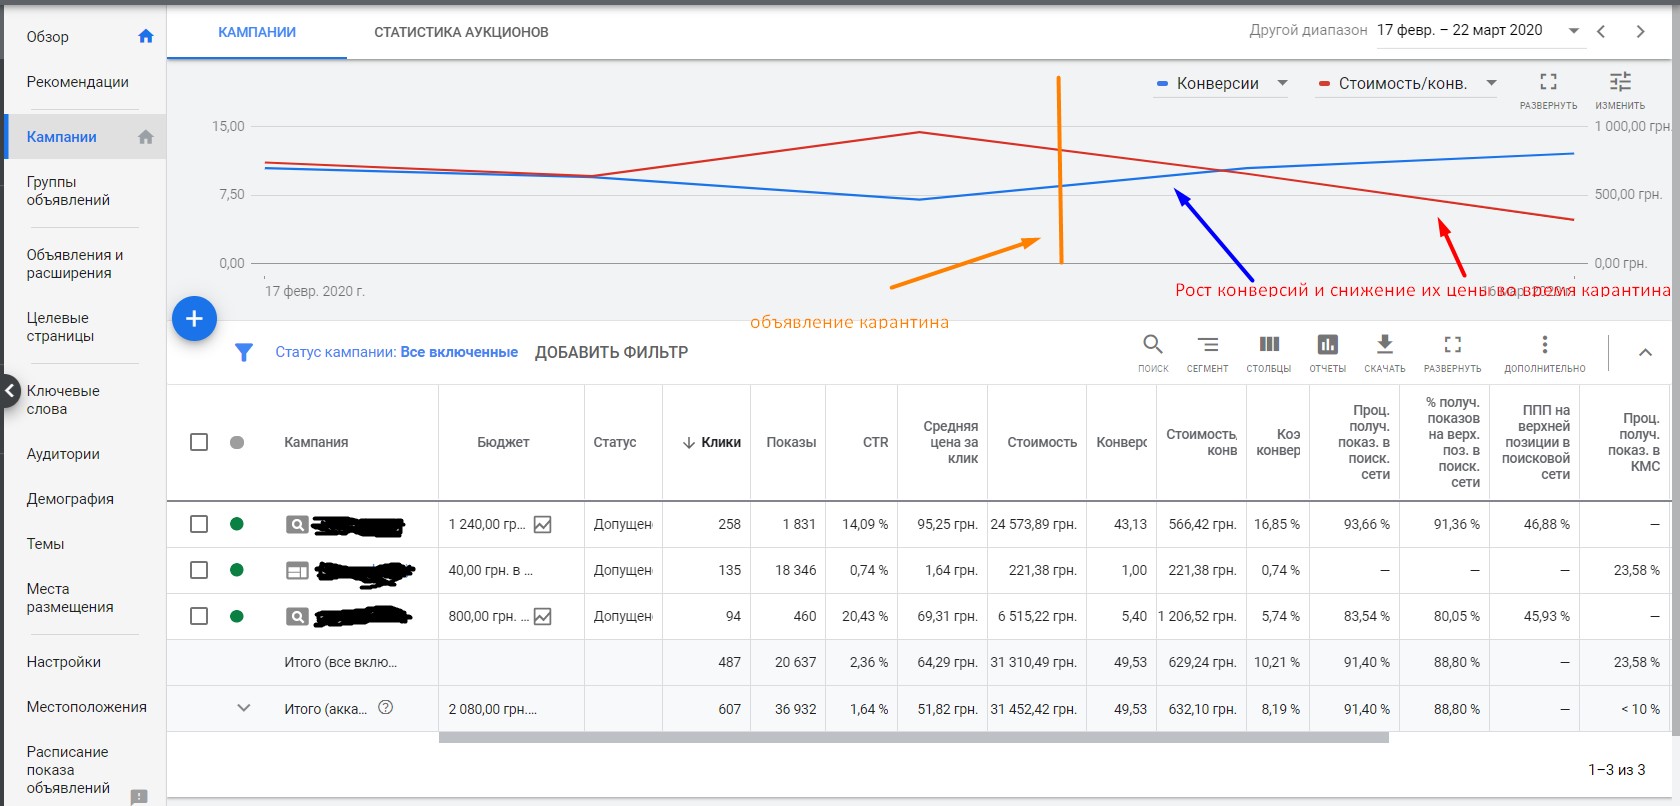
Task: Open the Сегмент tool
Action: (1208, 345)
